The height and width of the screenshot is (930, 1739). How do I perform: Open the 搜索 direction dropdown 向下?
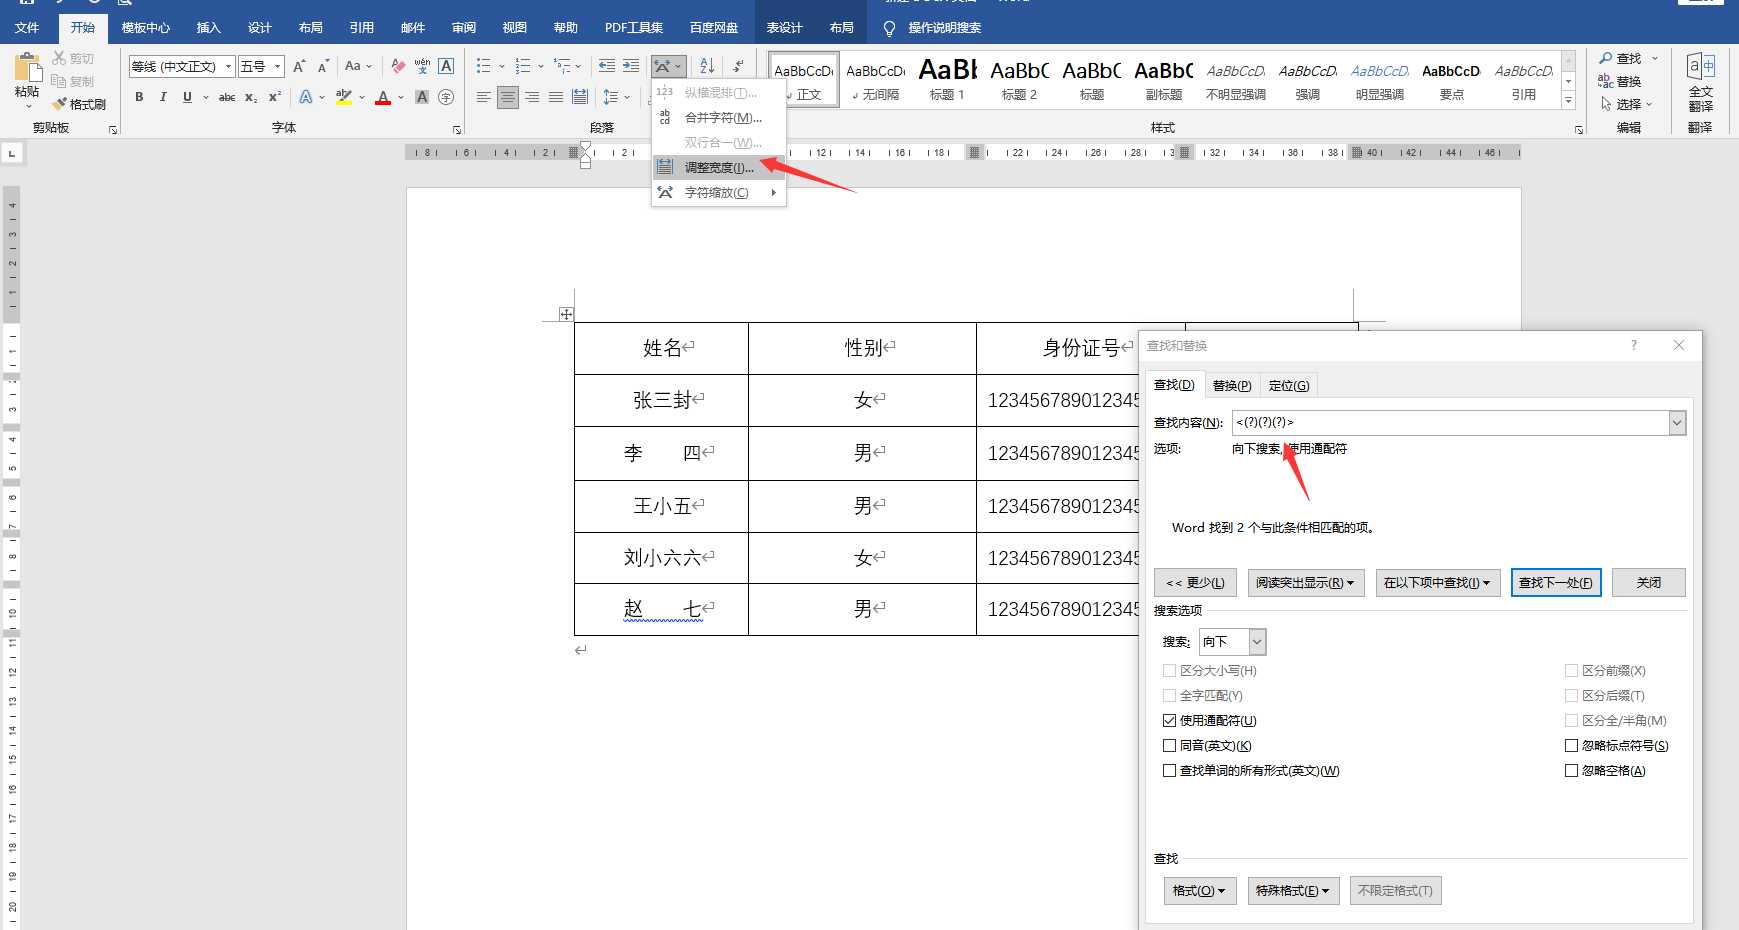1257,641
